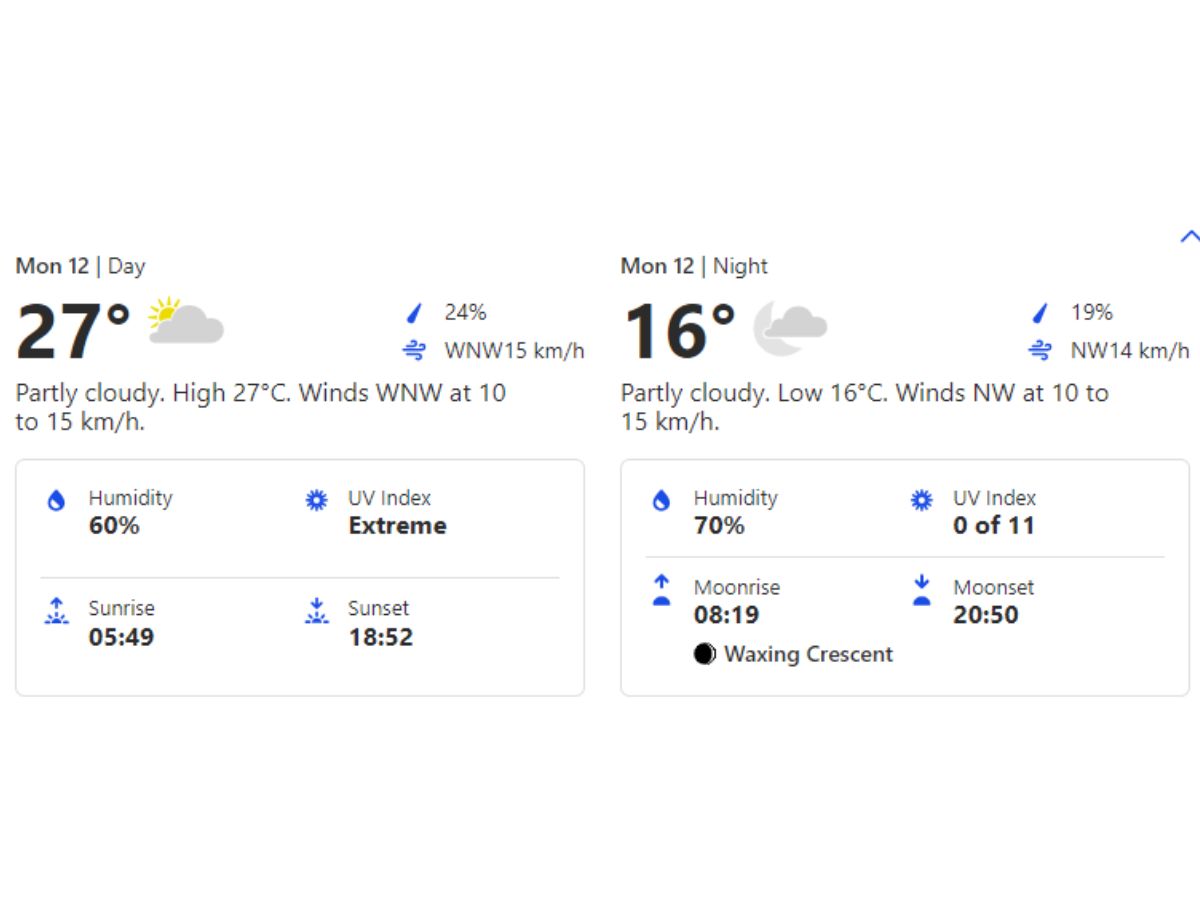Click the Extreme UV Index value
Image resolution: width=1200 pixels, height=900 pixels.
[398, 525]
